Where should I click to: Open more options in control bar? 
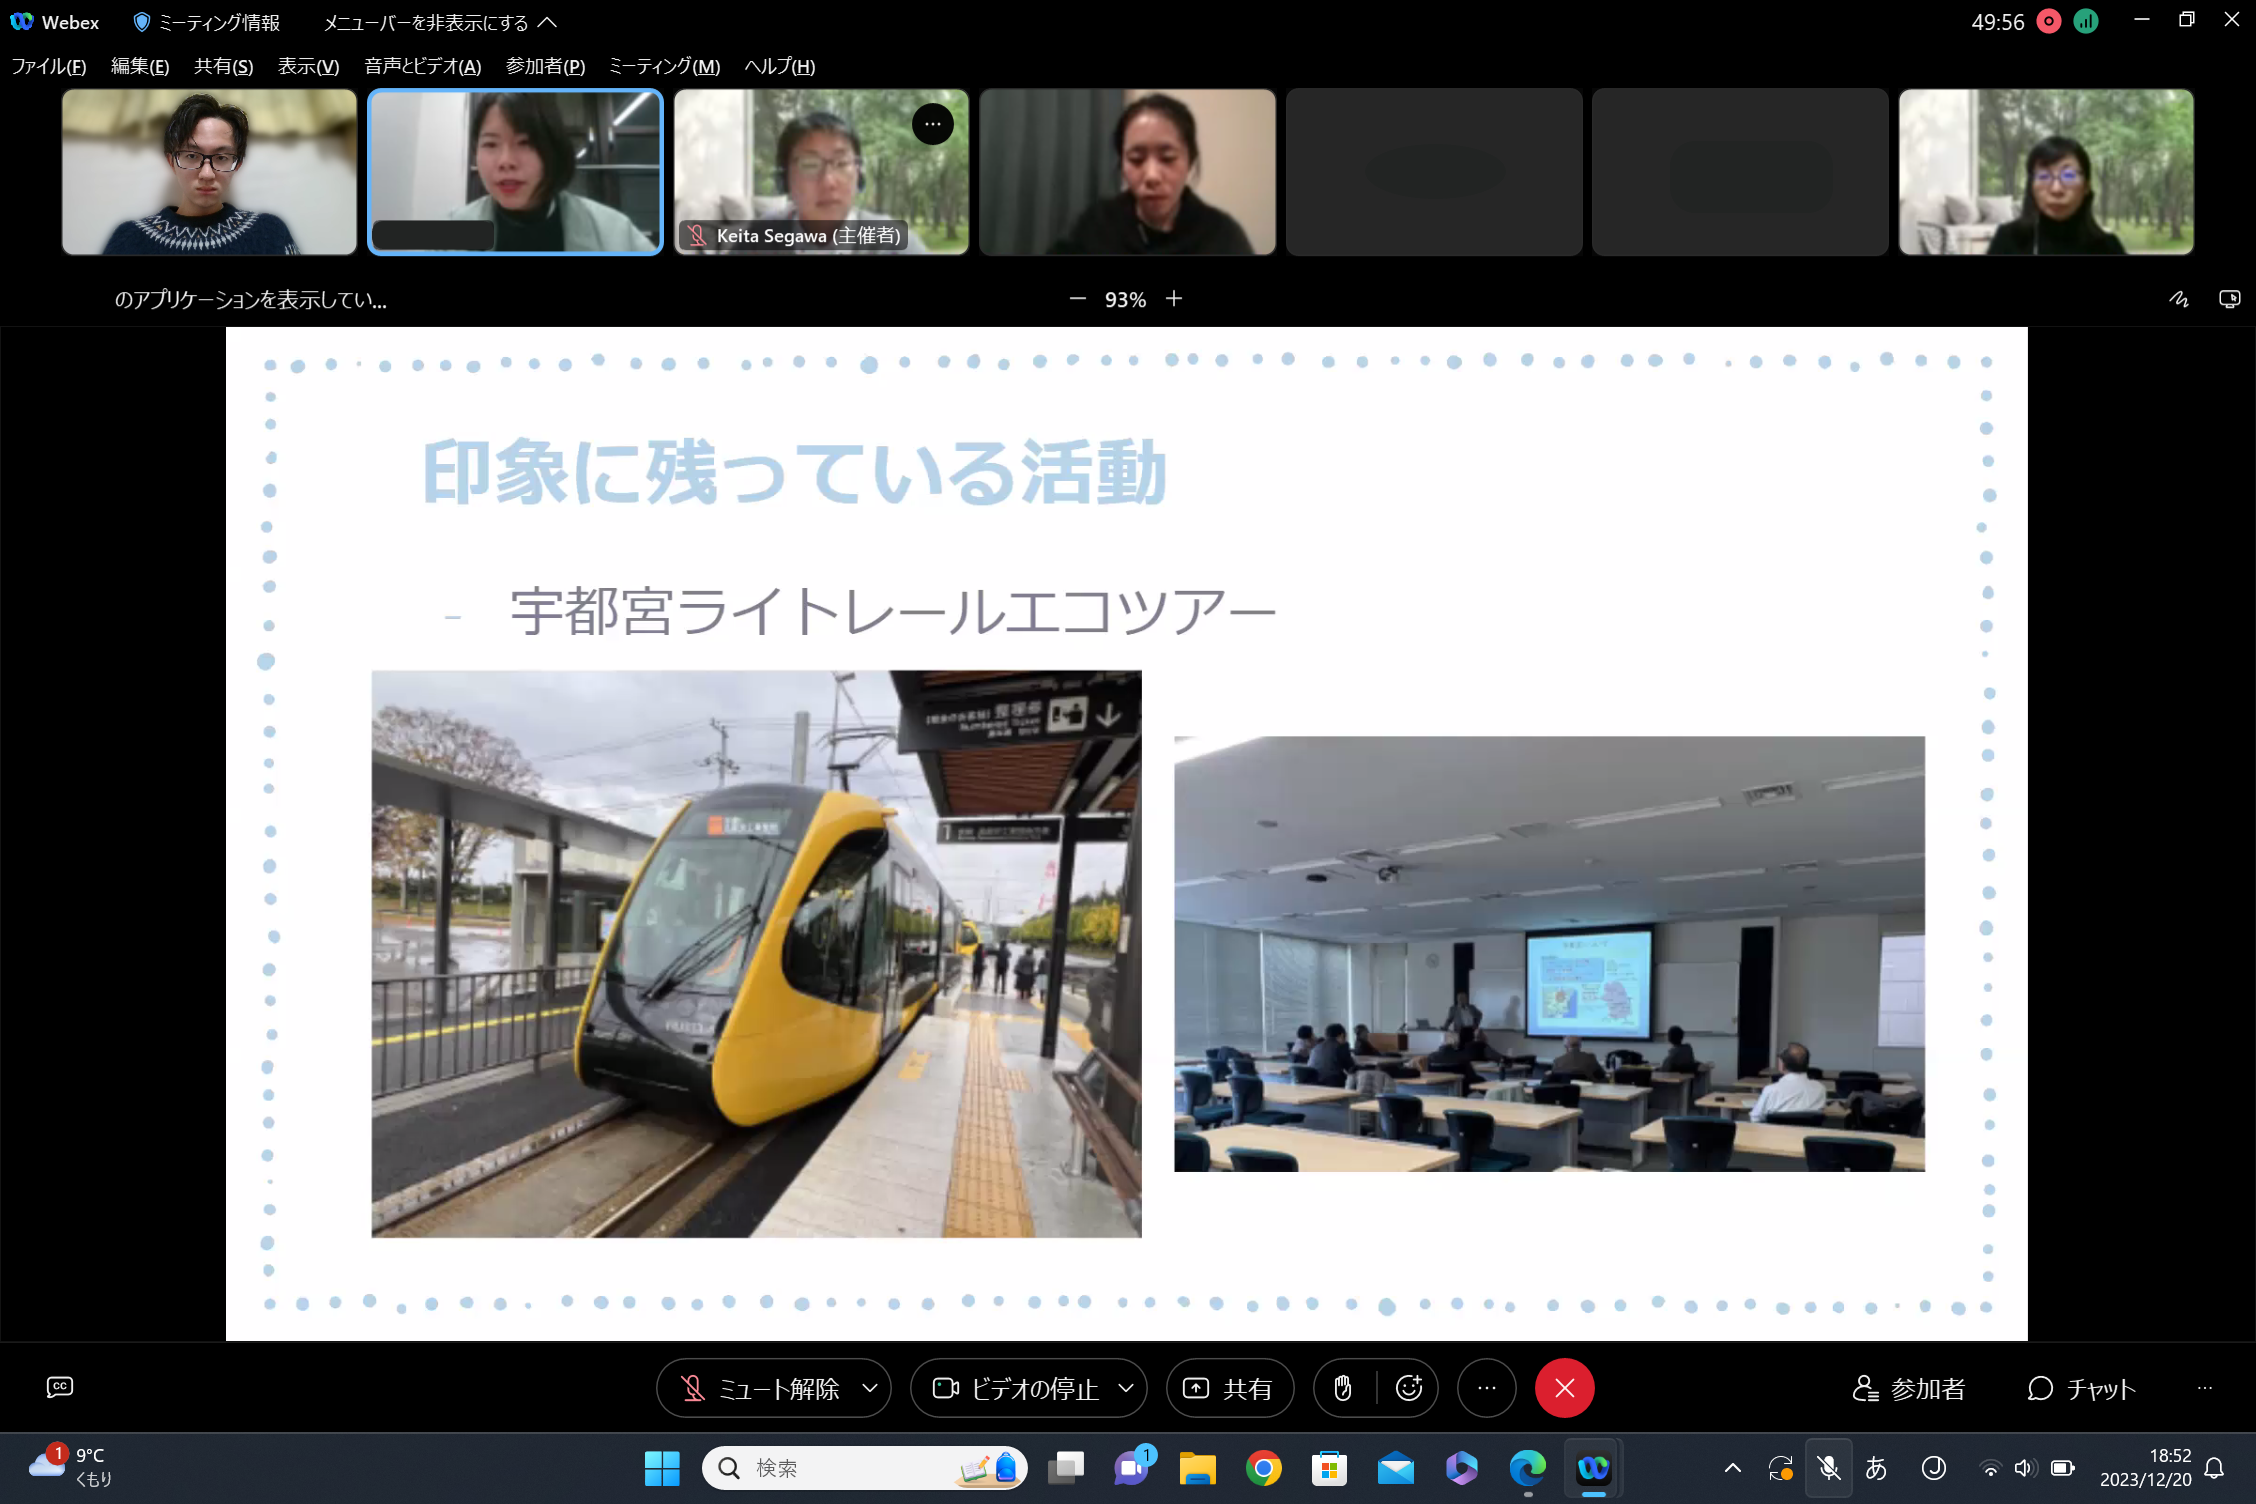(x=1487, y=1388)
